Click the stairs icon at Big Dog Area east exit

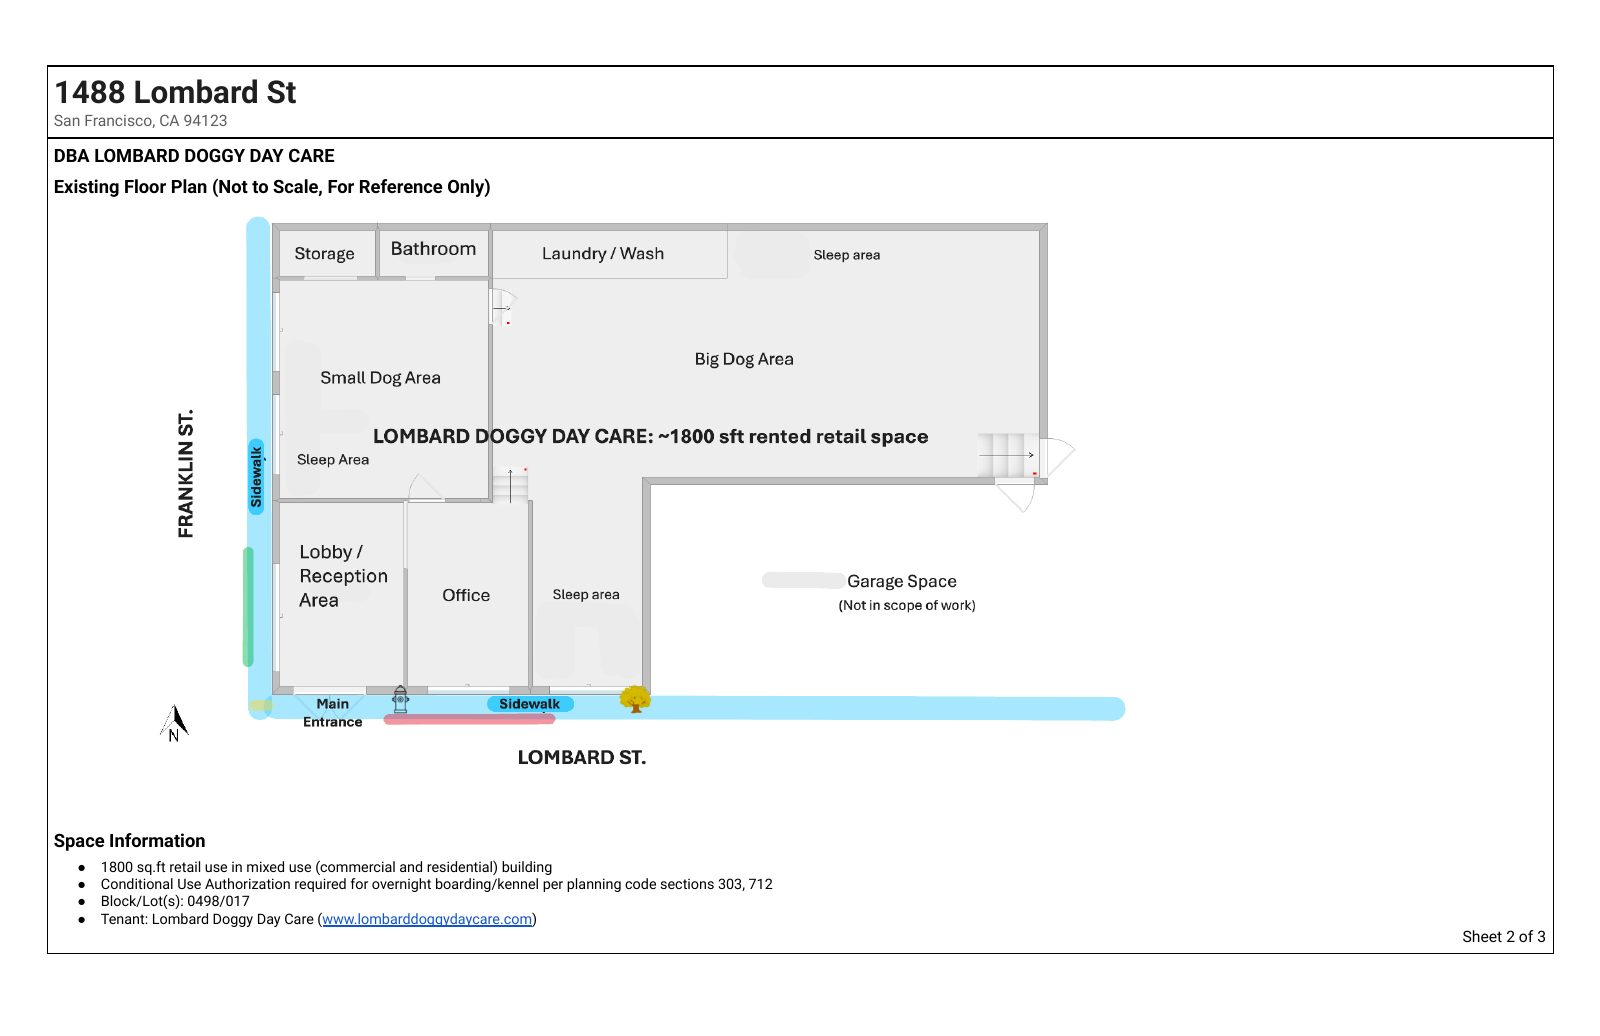pyautogui.click(x=1008, y=455)
